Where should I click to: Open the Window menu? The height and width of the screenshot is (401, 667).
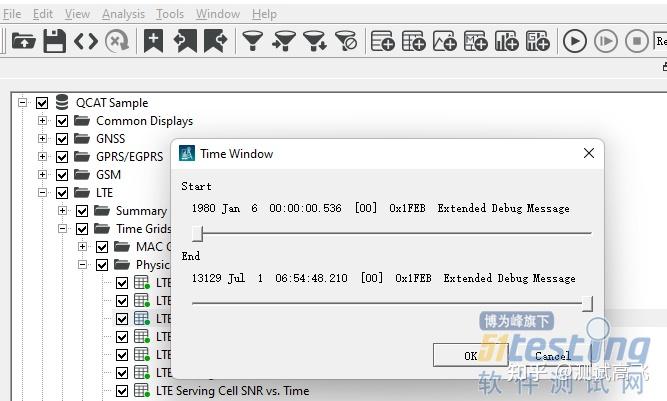click(217, 14)
